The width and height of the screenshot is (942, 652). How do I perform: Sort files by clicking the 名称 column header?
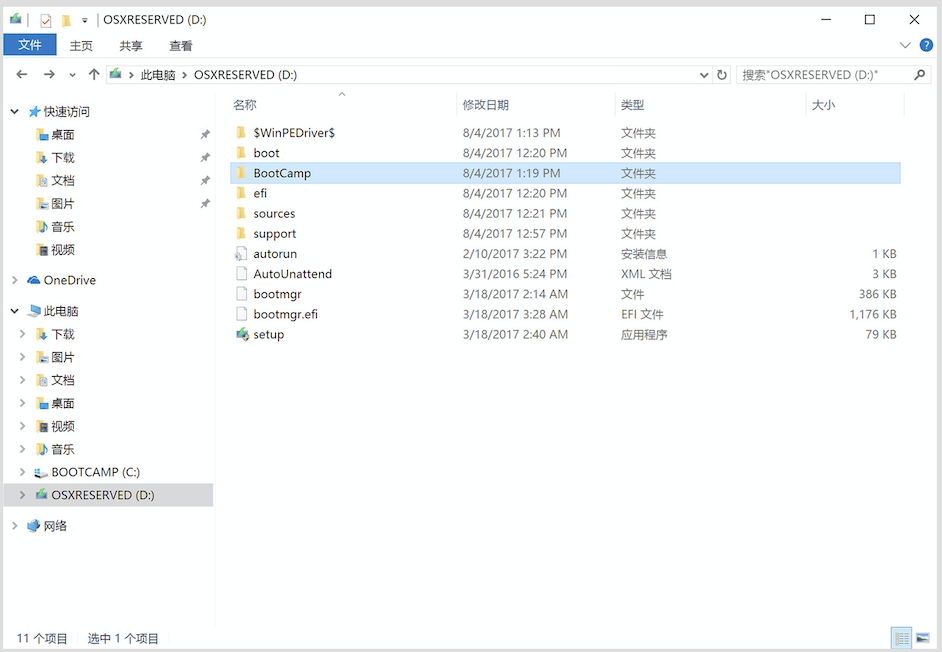point(244,104)
